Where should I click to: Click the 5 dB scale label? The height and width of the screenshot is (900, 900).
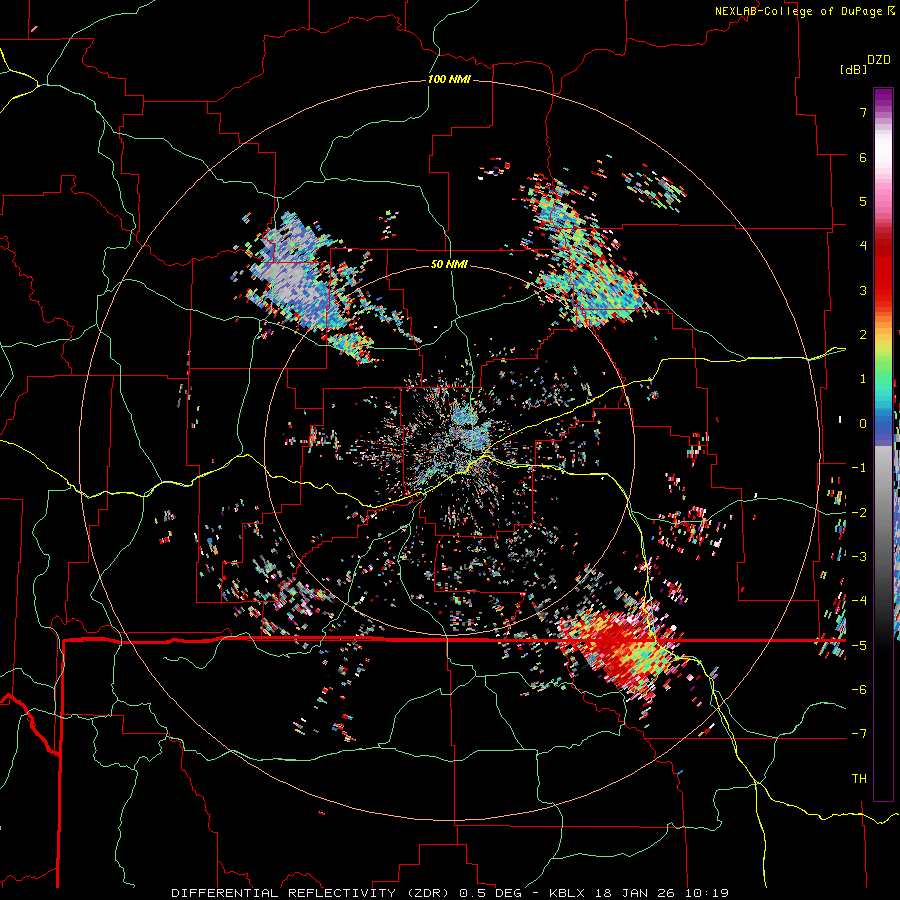pos(863,201)
